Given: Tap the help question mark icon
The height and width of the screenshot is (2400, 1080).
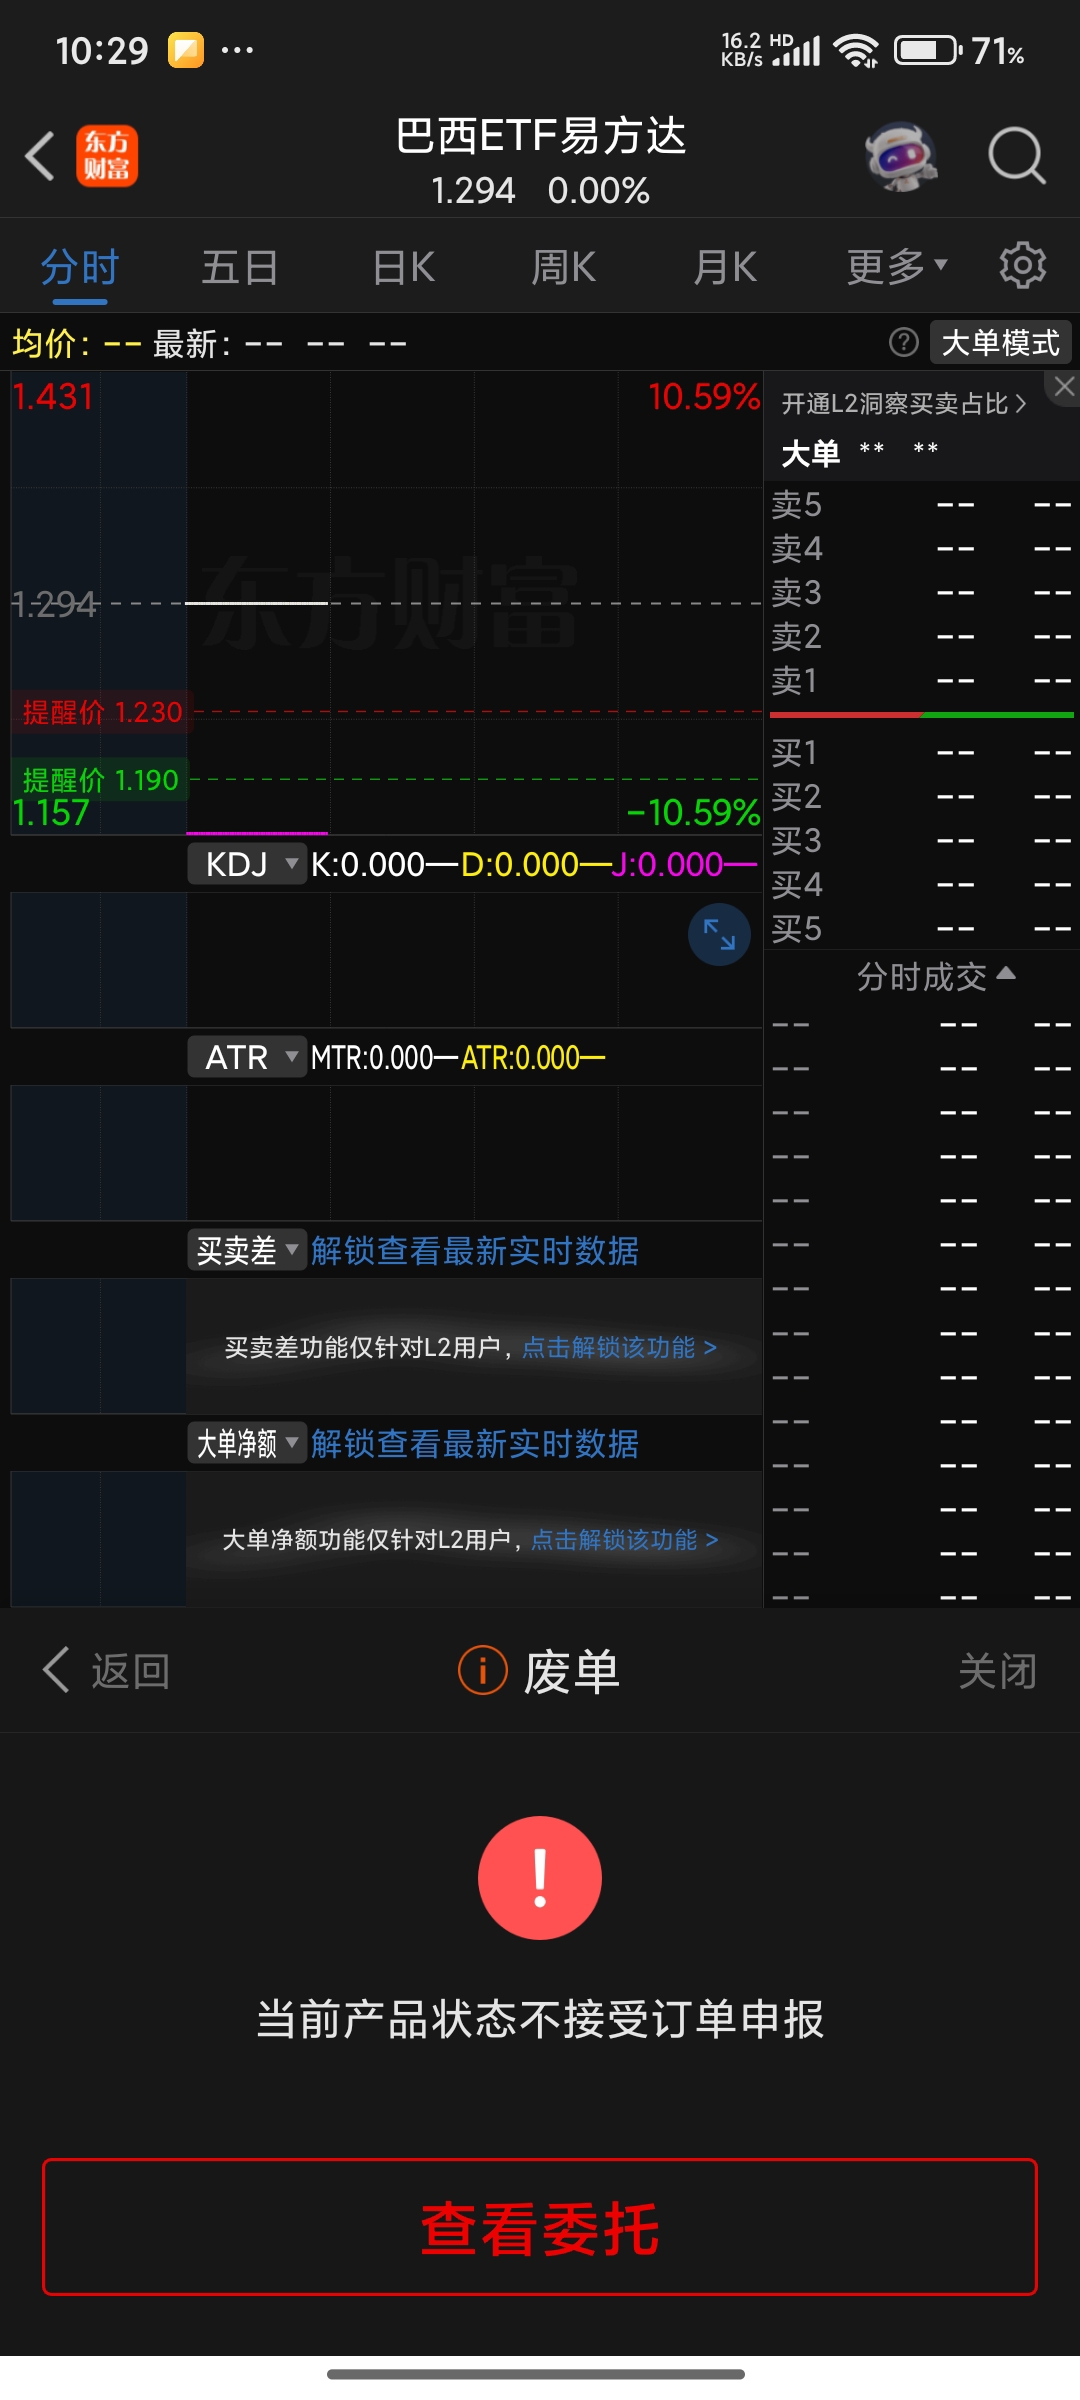Looking at the screenshot, I should 903,343.
